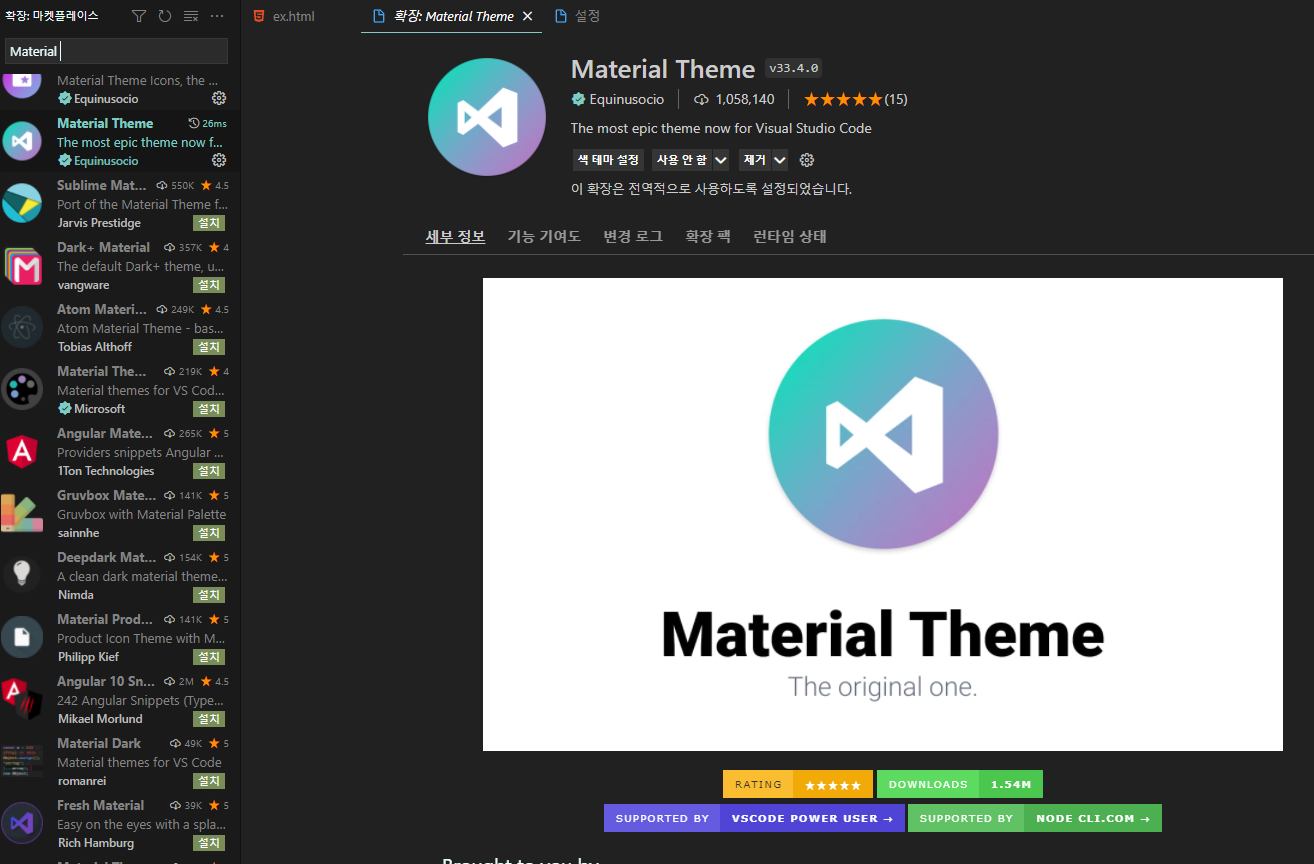Screen dimensions: 1314x864
Task: Click the Angular Material snippets icon
Action: point(22,451)
